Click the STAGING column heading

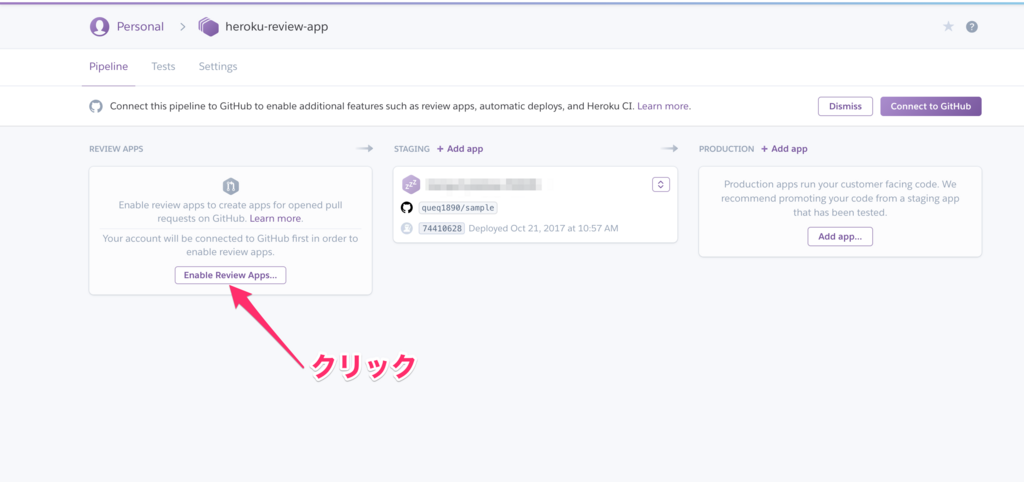411,149
